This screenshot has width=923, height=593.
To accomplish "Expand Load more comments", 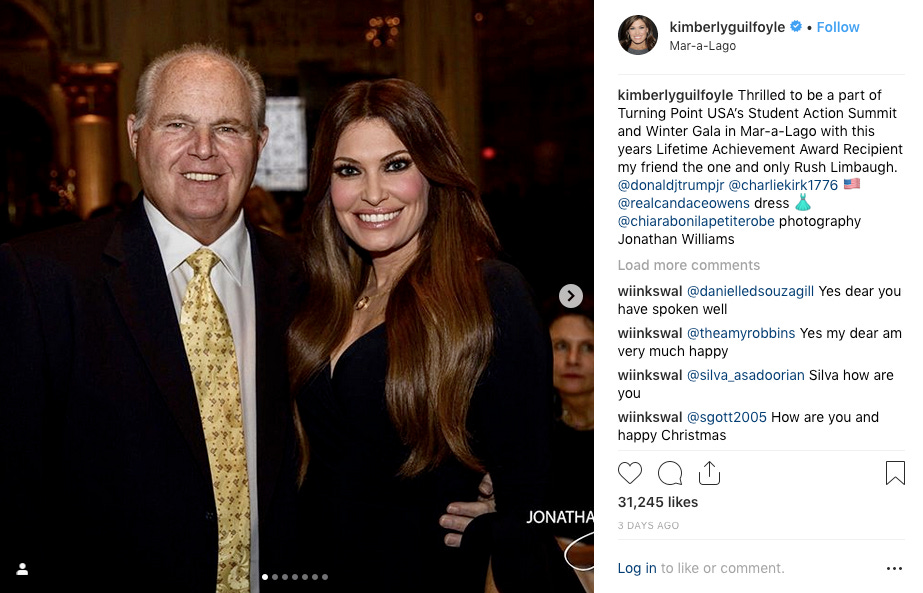I will (689, 265).
